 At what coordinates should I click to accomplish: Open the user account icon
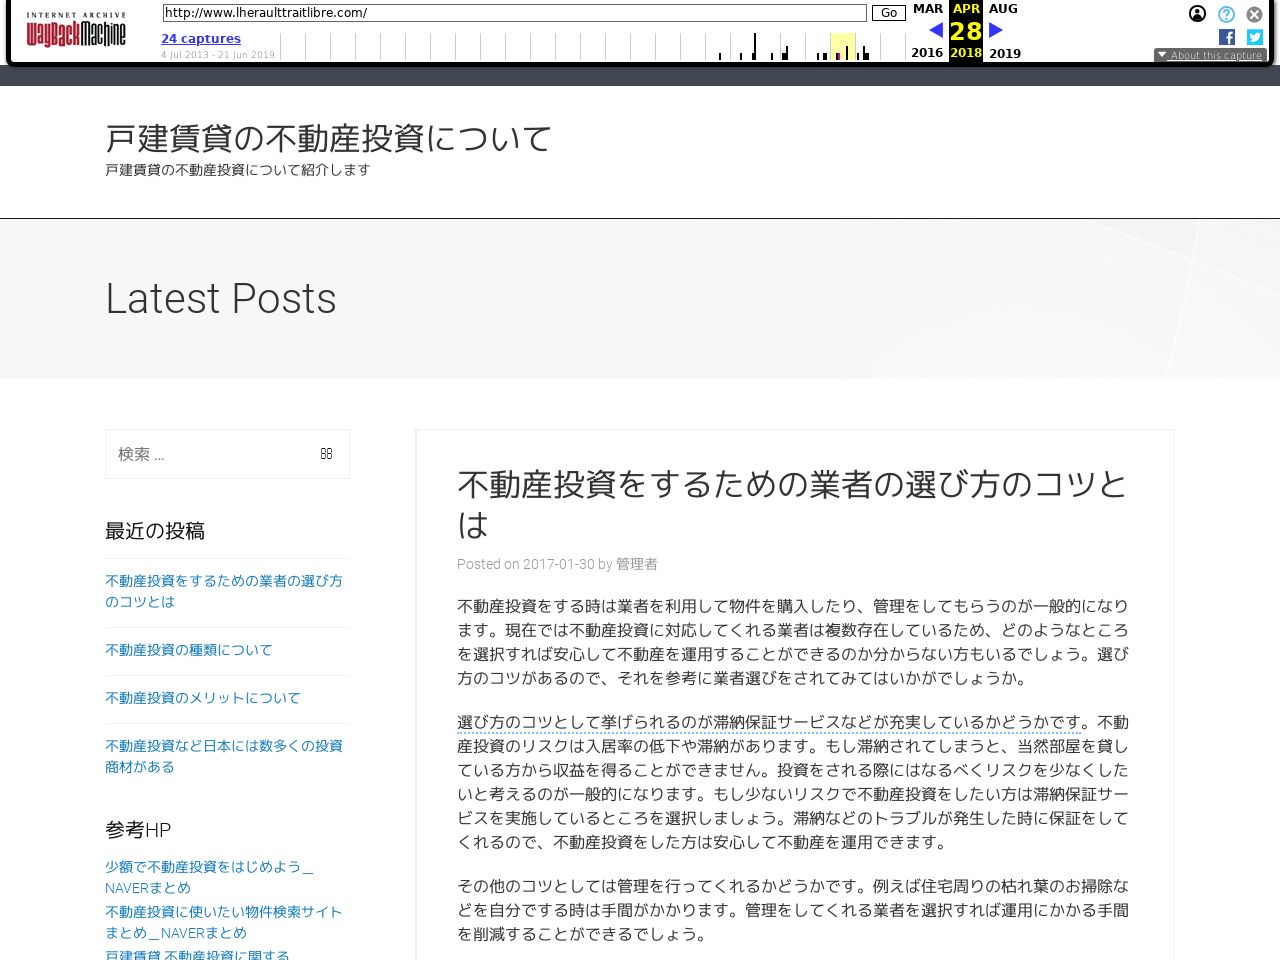(1197, 14)
